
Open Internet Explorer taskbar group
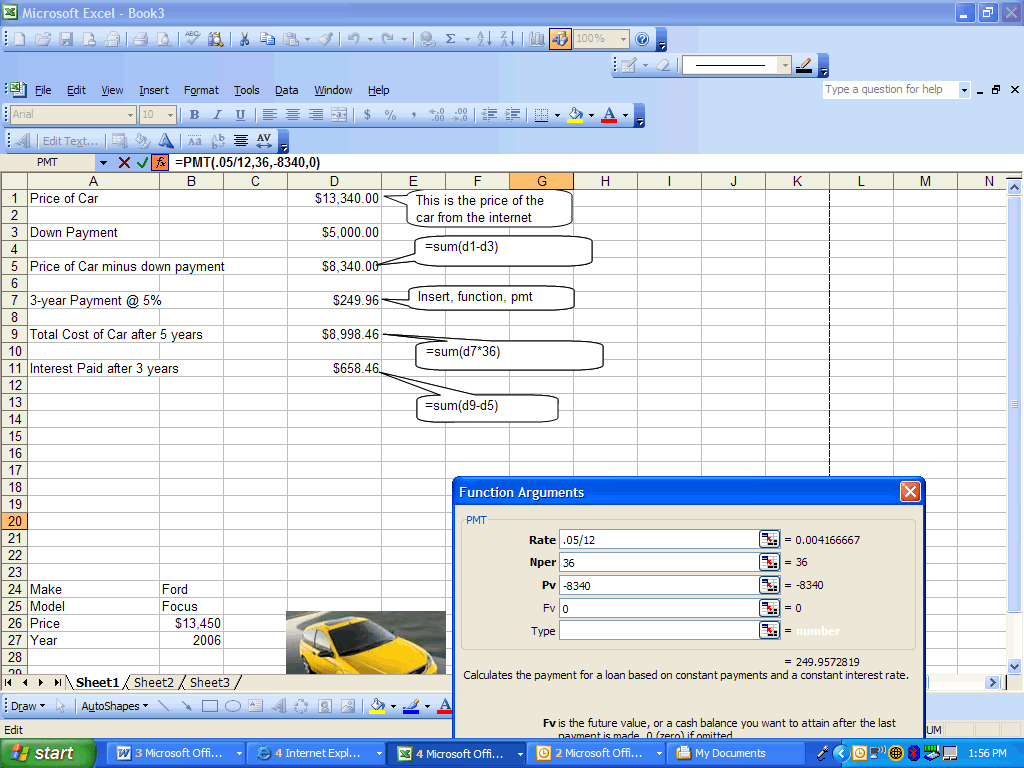tap(319, 753)
